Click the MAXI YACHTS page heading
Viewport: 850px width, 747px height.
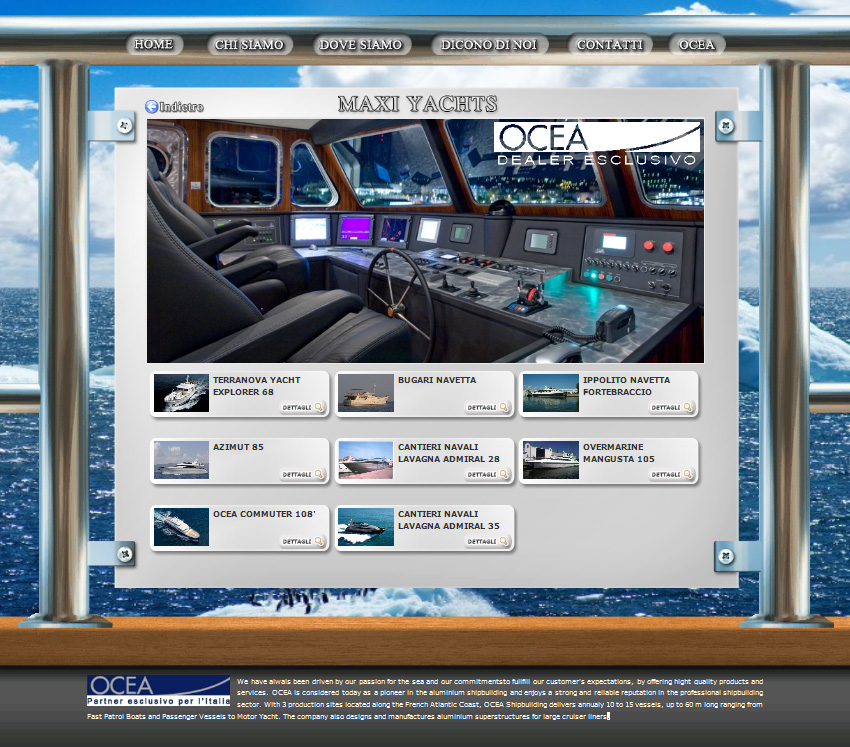[417, 104]
